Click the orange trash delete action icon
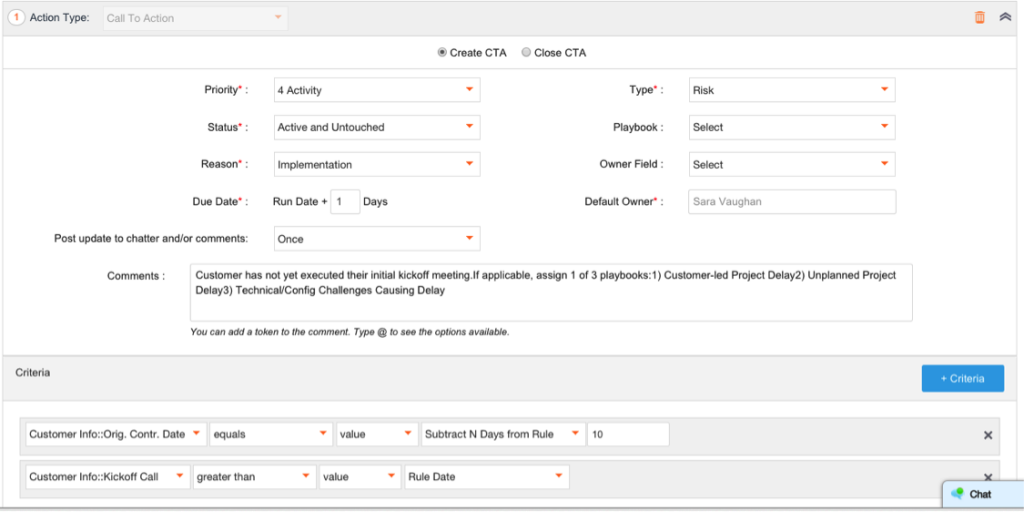 979,18
